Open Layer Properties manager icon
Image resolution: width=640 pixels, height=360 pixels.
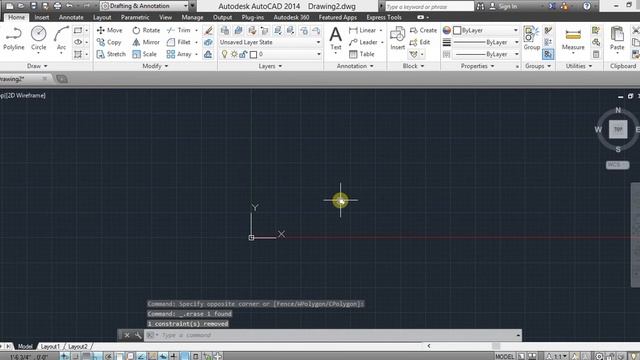tap(224, 30)
